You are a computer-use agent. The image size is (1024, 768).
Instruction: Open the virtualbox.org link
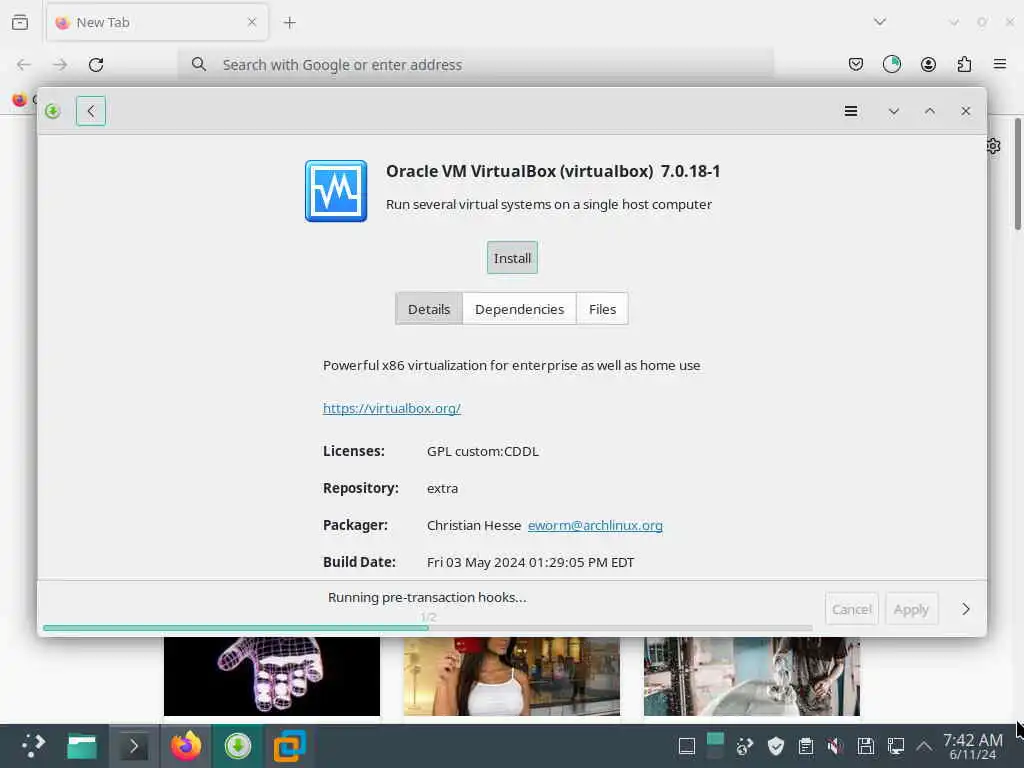[392, 408]
